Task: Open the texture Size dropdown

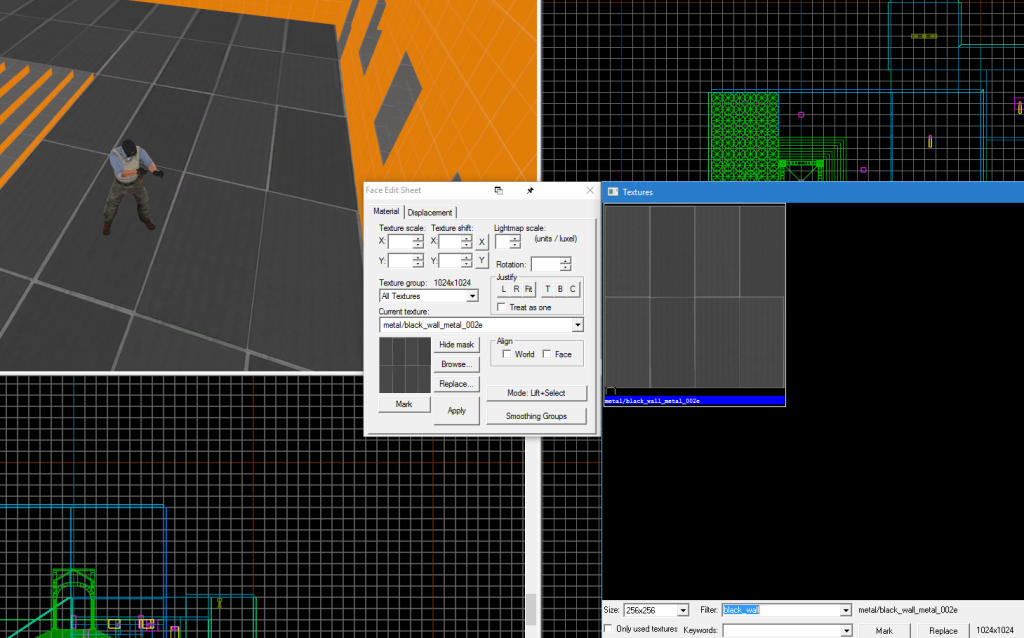Action: (x=683, y=610)
